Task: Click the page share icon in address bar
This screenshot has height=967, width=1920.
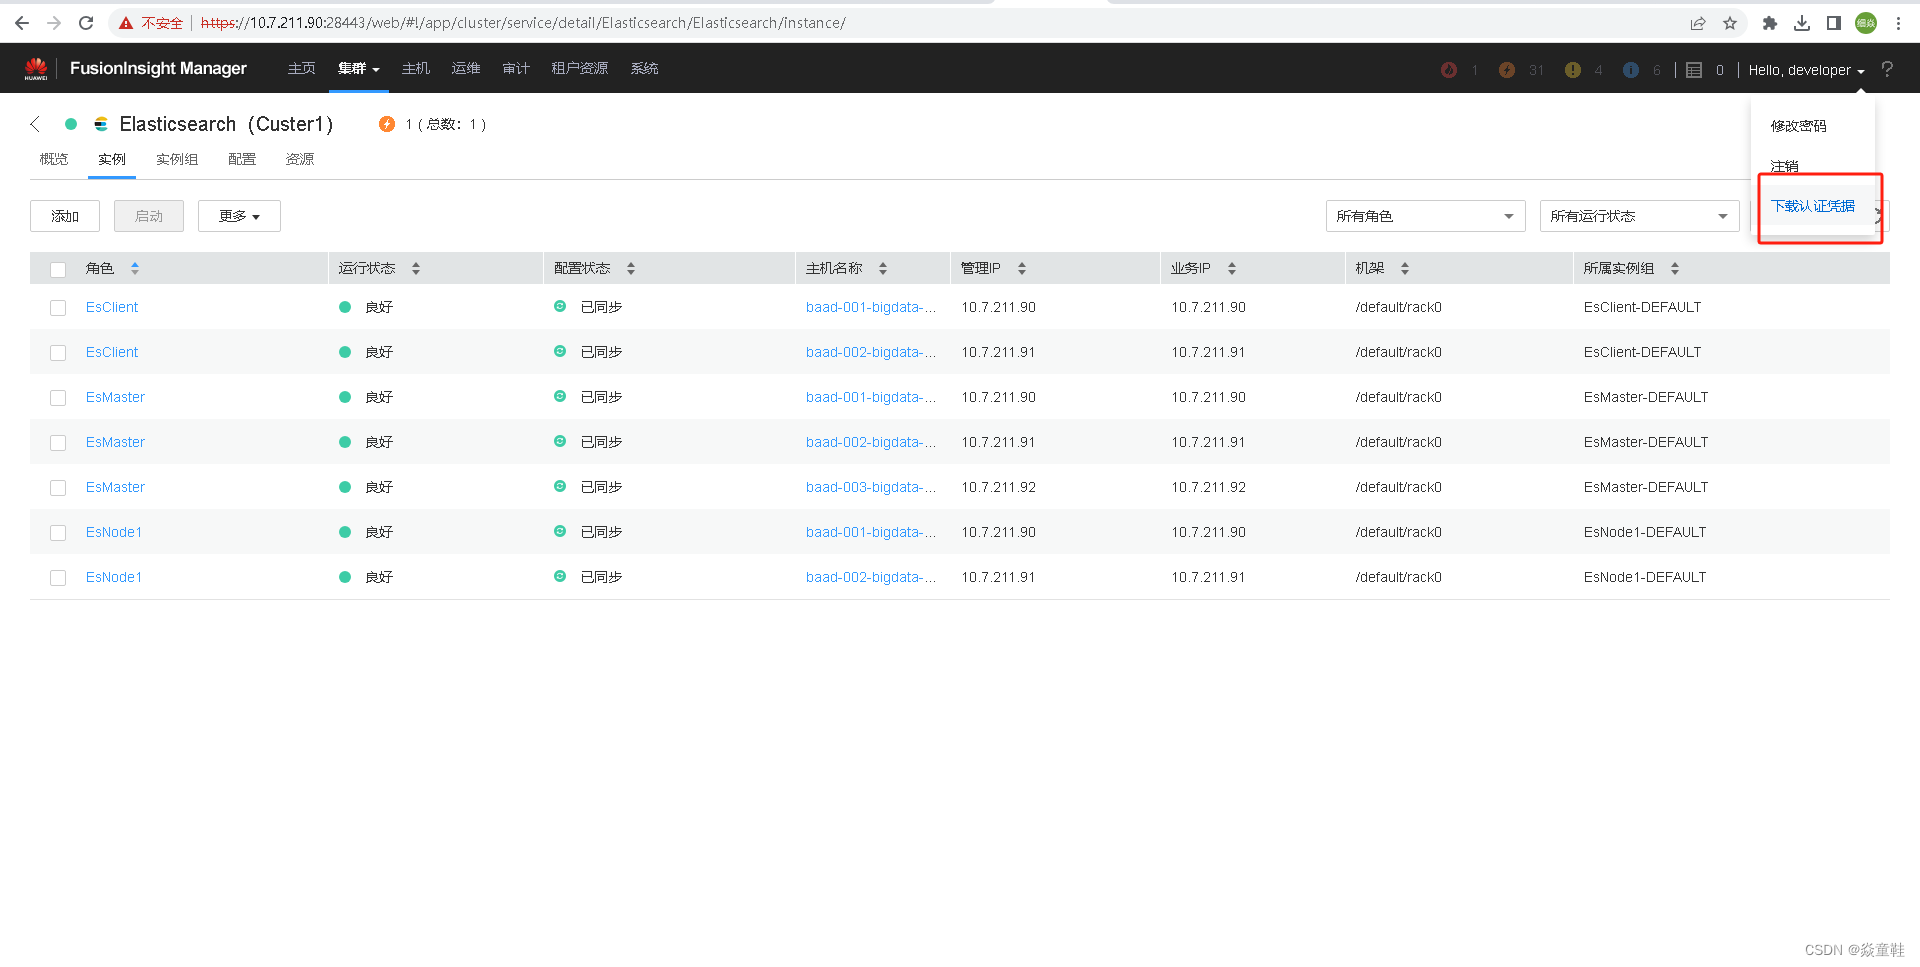Action: (1698, 23)
